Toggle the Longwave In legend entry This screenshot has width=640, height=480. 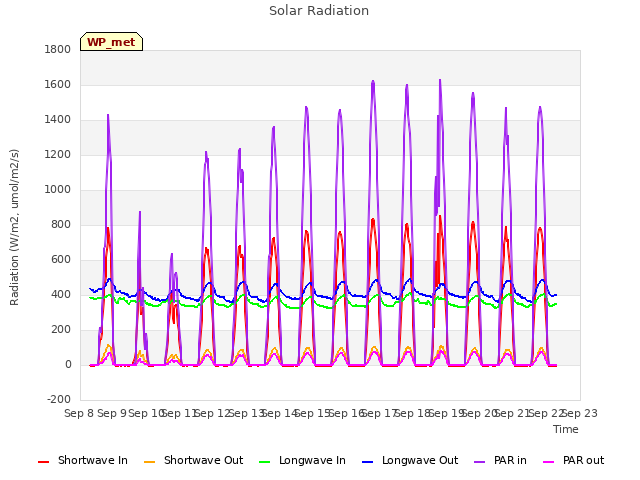pyautogui.click(x=302, y=461)
